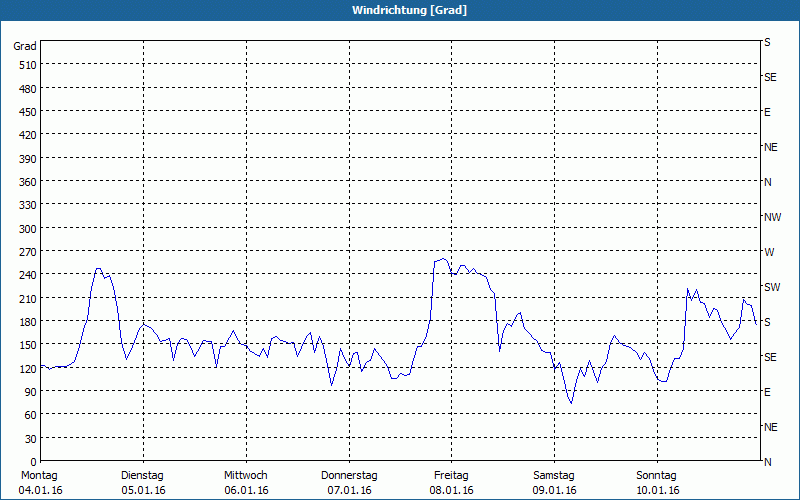Select the Freitag 08.01.16 date label
Image resolution: width=800 pixels, height=500 pixels.
(x=452, y=483)
